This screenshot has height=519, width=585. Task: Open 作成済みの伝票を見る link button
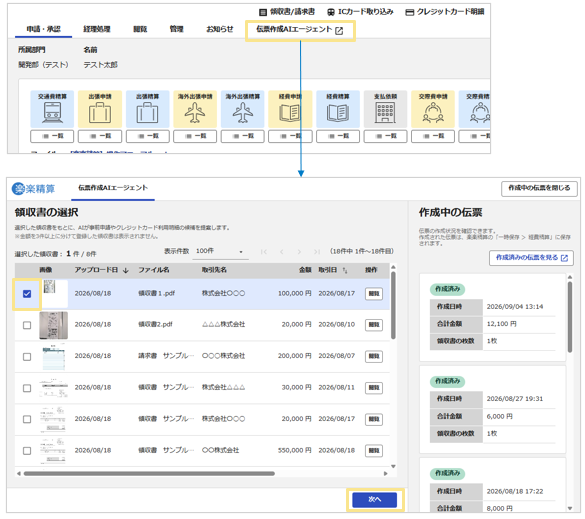[x=531, y=258]
